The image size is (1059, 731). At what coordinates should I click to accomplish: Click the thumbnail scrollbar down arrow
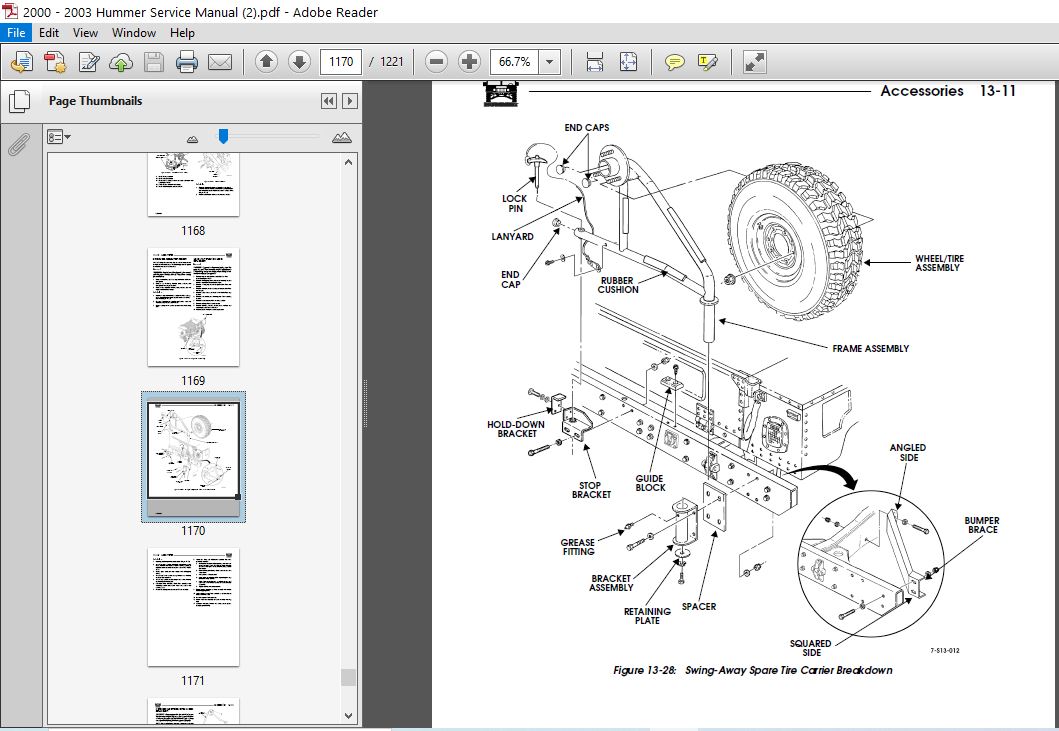coord(348,715)
